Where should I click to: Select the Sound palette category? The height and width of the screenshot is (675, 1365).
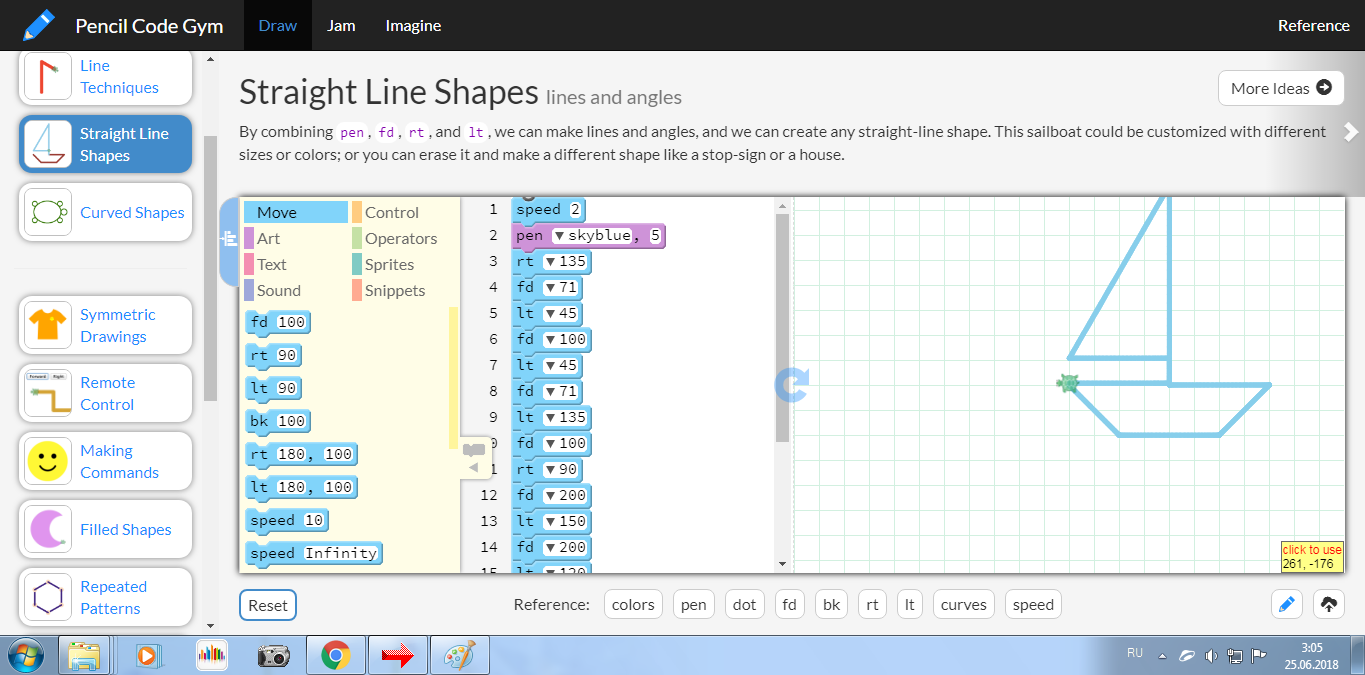[x=296, y=290]
